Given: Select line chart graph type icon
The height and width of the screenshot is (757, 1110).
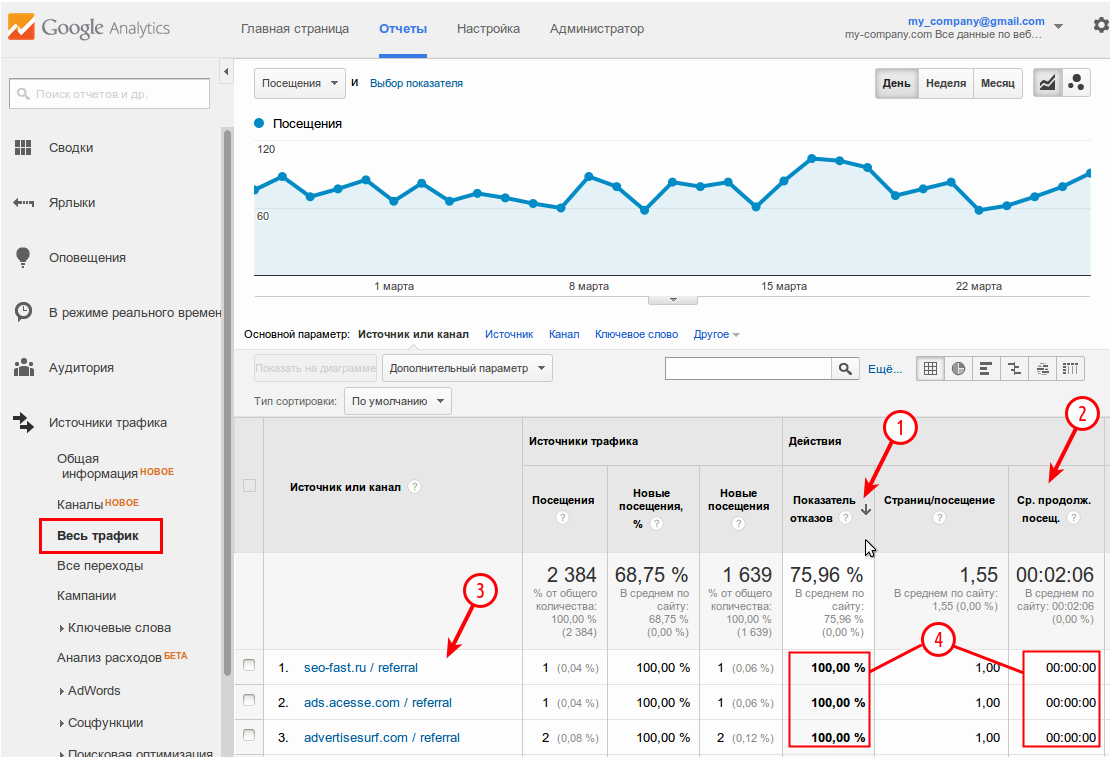Looking at the screenshot, I should point(1048,83).
